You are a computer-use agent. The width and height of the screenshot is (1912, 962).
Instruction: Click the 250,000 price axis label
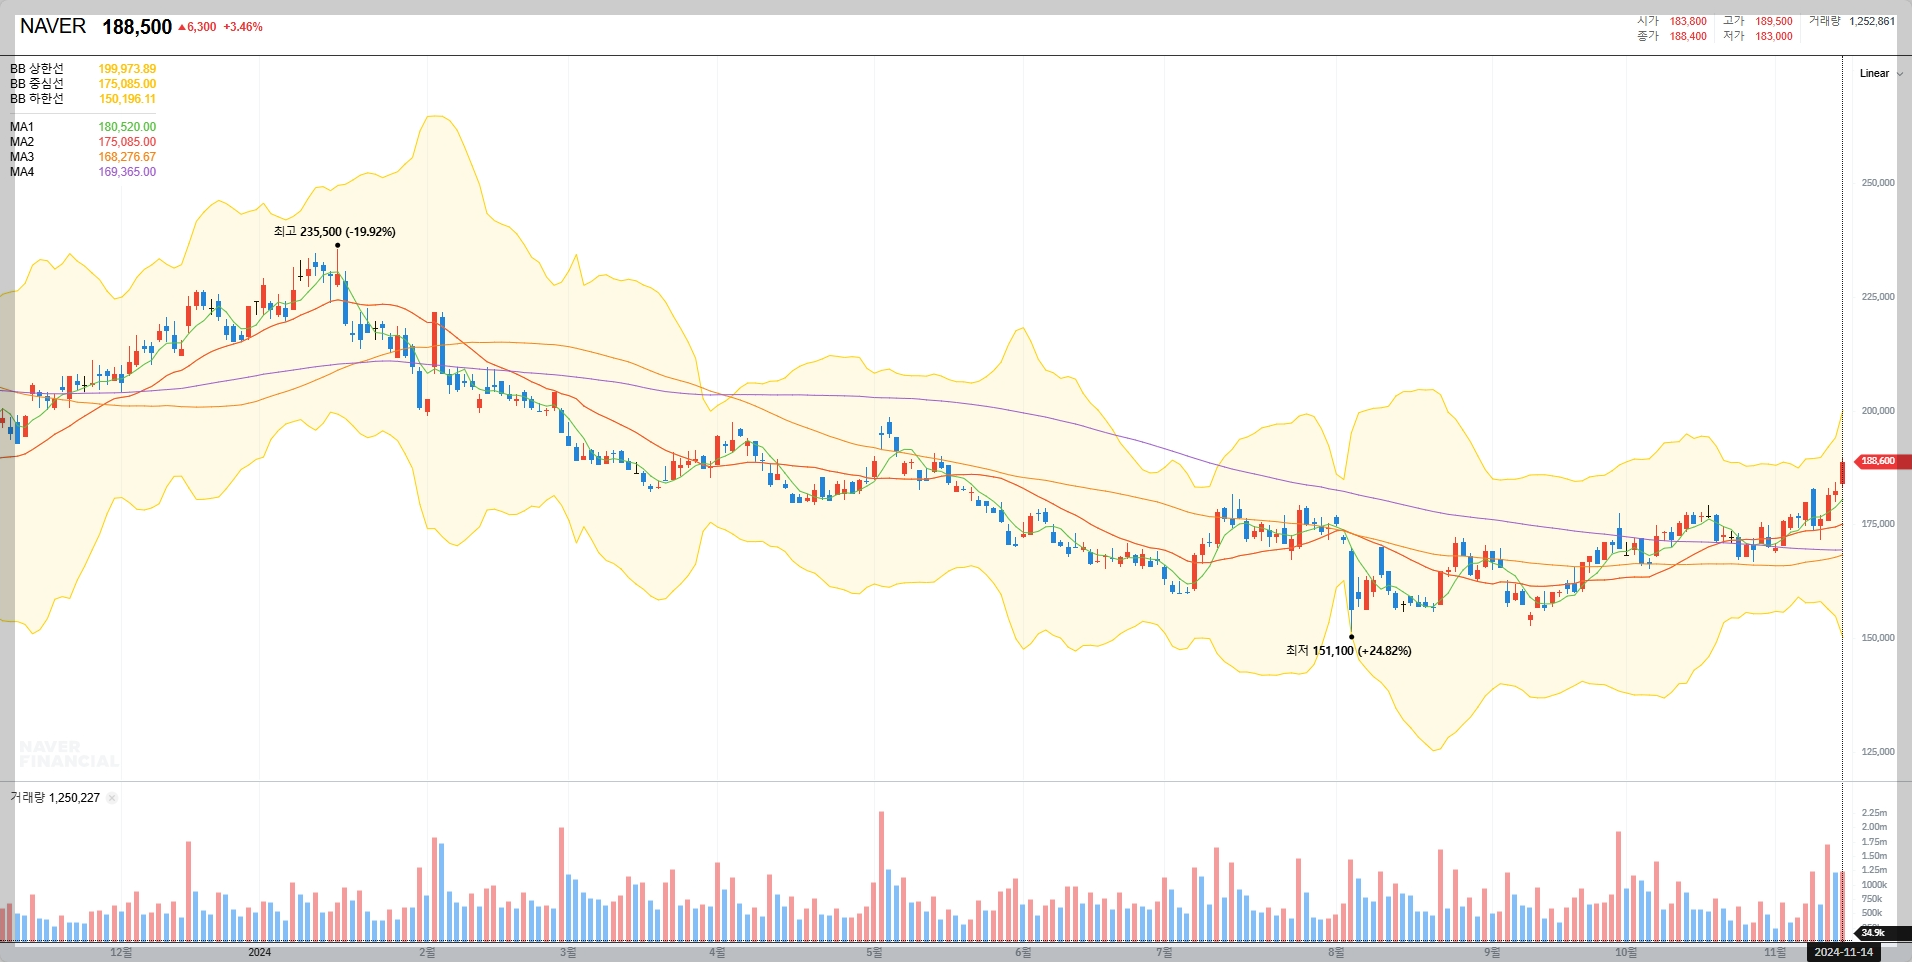(1878, 183)
